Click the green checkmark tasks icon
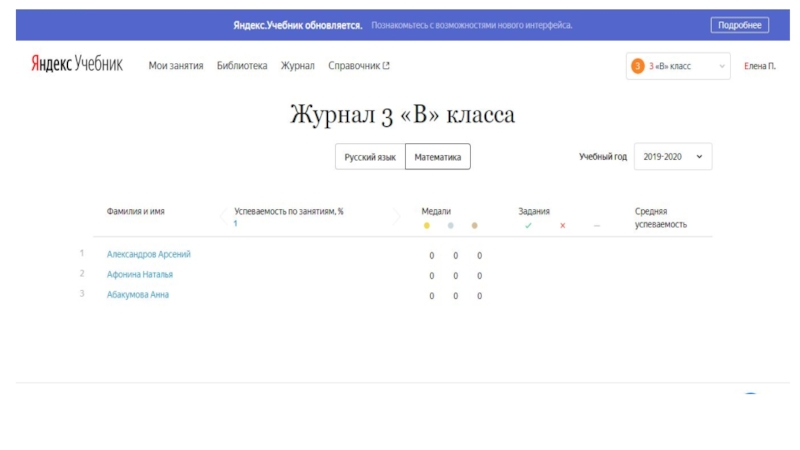This screenshot has width=800, height=450. click(x=528, y=226)
